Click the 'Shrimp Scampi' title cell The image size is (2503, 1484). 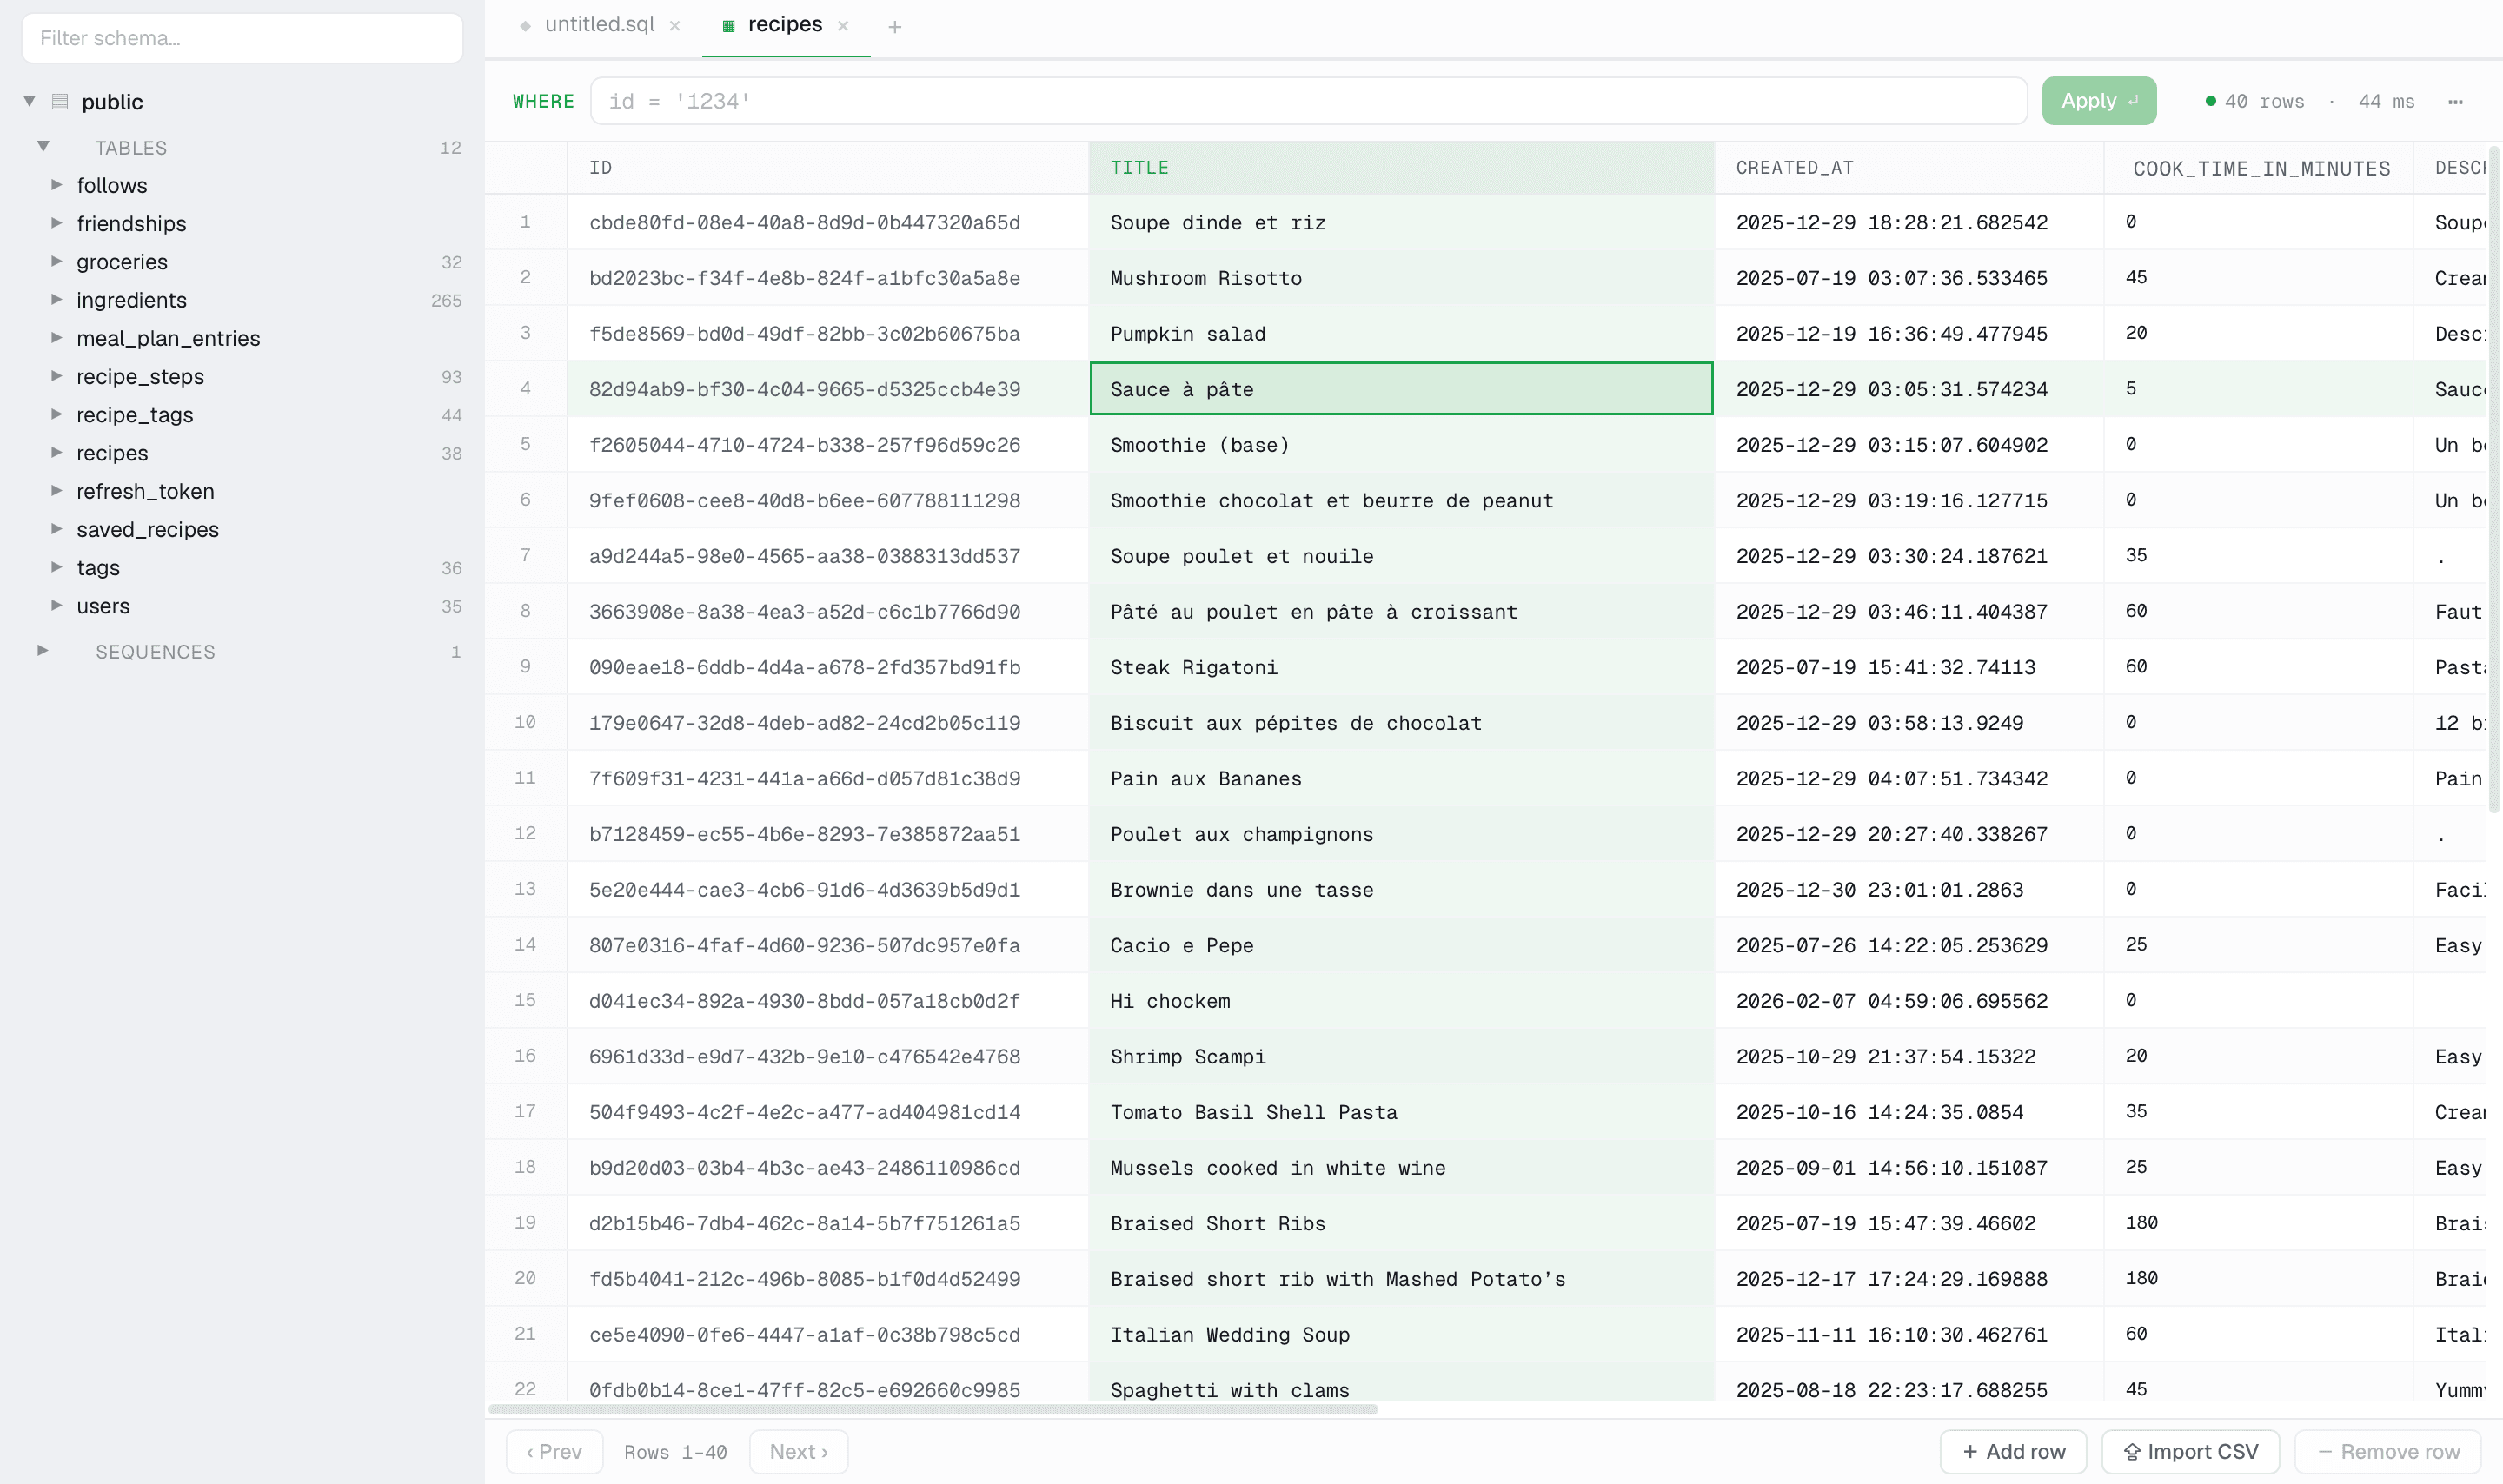tap(1401, 1056)
